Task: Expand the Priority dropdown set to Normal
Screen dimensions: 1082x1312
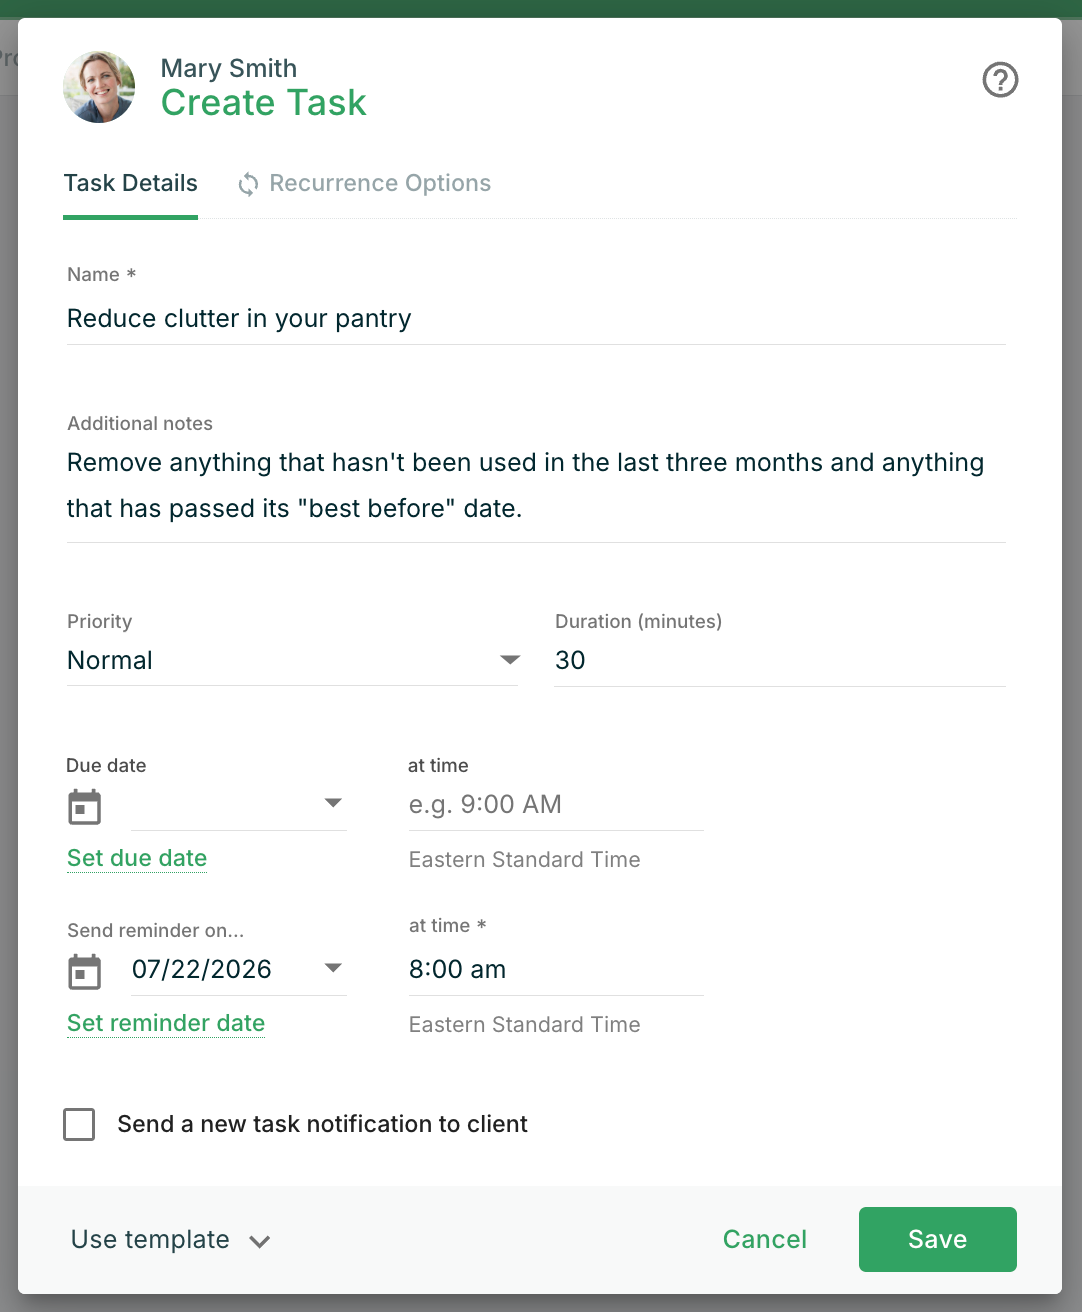Action: tap(293, 660)
